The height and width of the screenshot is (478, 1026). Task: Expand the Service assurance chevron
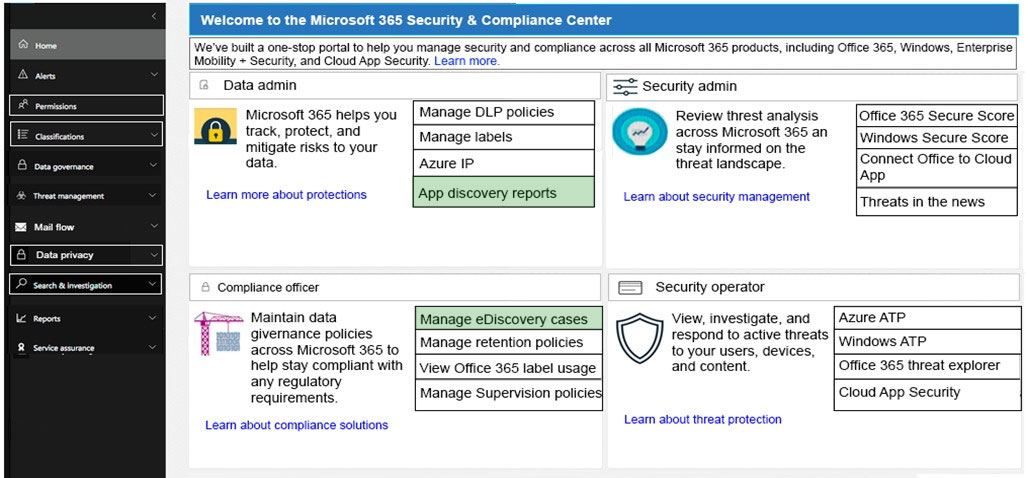[x=152, y=347]
